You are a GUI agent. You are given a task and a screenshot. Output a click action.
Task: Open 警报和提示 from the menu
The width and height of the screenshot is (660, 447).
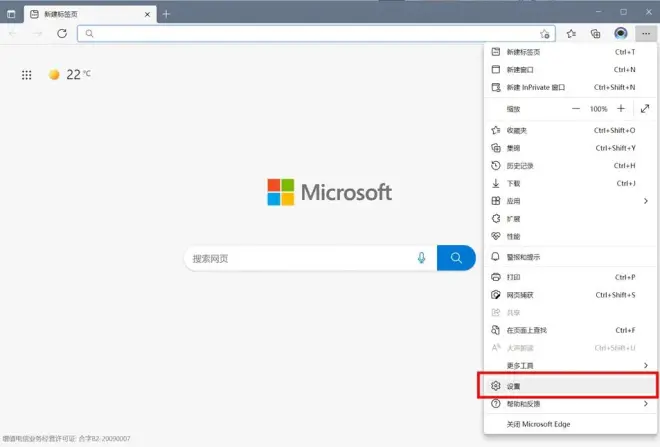coord(570,257)
